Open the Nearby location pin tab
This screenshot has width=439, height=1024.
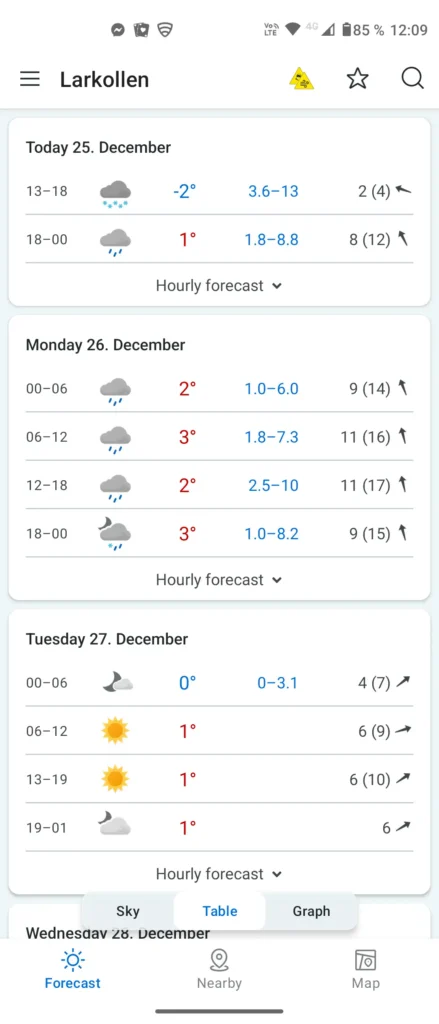220,968
